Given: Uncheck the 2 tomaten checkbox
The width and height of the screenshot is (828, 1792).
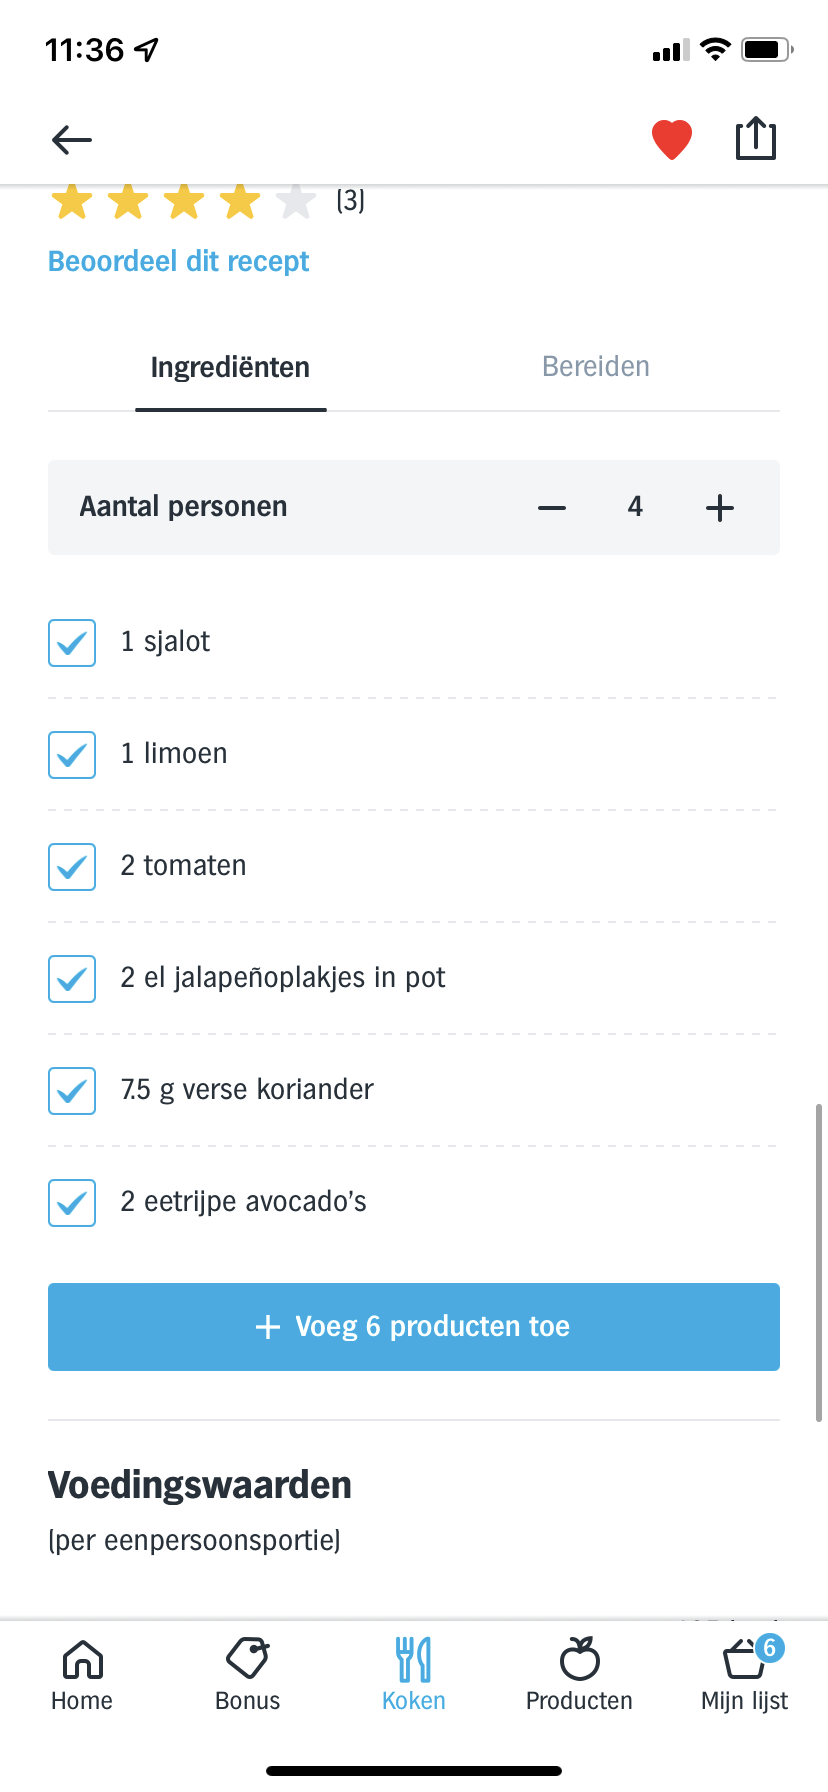Looking at the screenshot, I should [72, 867].
